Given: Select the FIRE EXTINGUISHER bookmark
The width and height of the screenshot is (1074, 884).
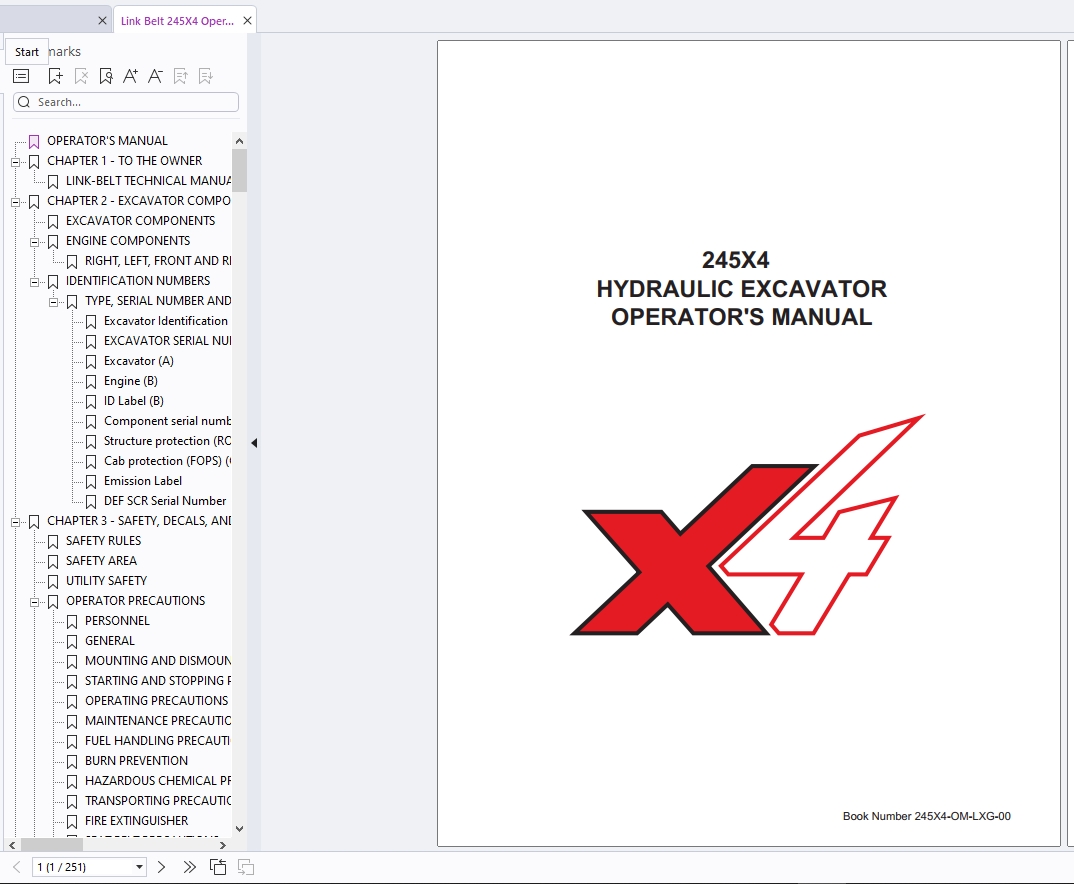Looking at the screenshot, I should [x=136, y=821].
